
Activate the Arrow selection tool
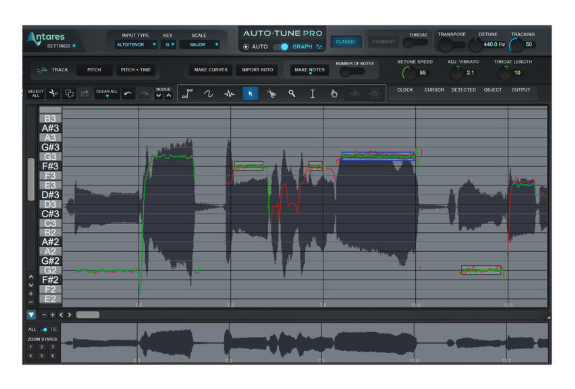[x=250, y=94]
